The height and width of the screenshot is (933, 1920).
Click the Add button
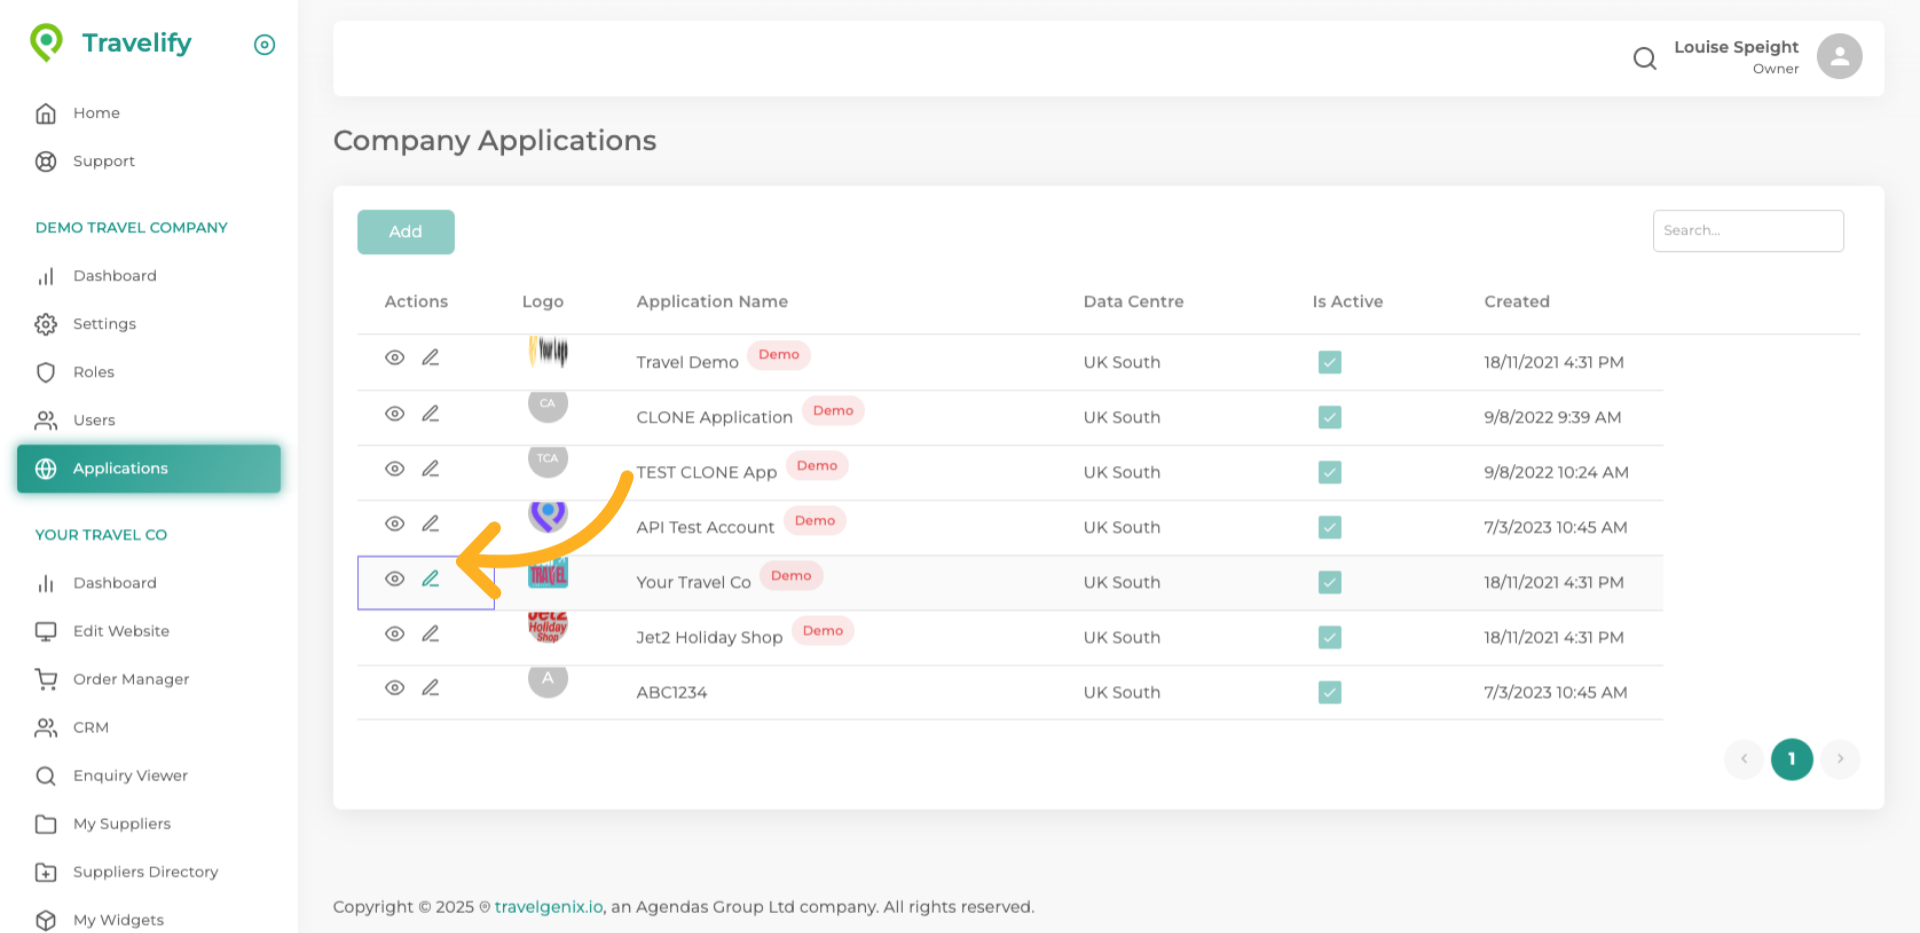pos(405,231)
